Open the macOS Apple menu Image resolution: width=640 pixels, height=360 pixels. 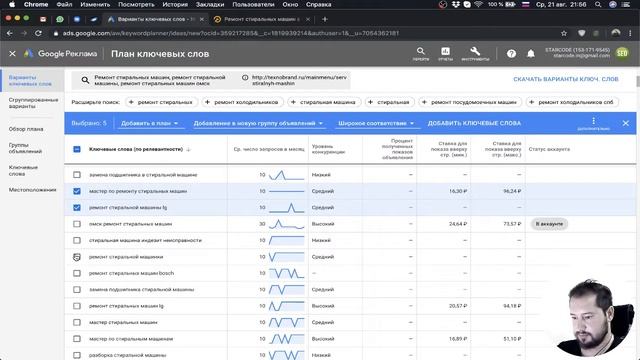click(12, 4)
